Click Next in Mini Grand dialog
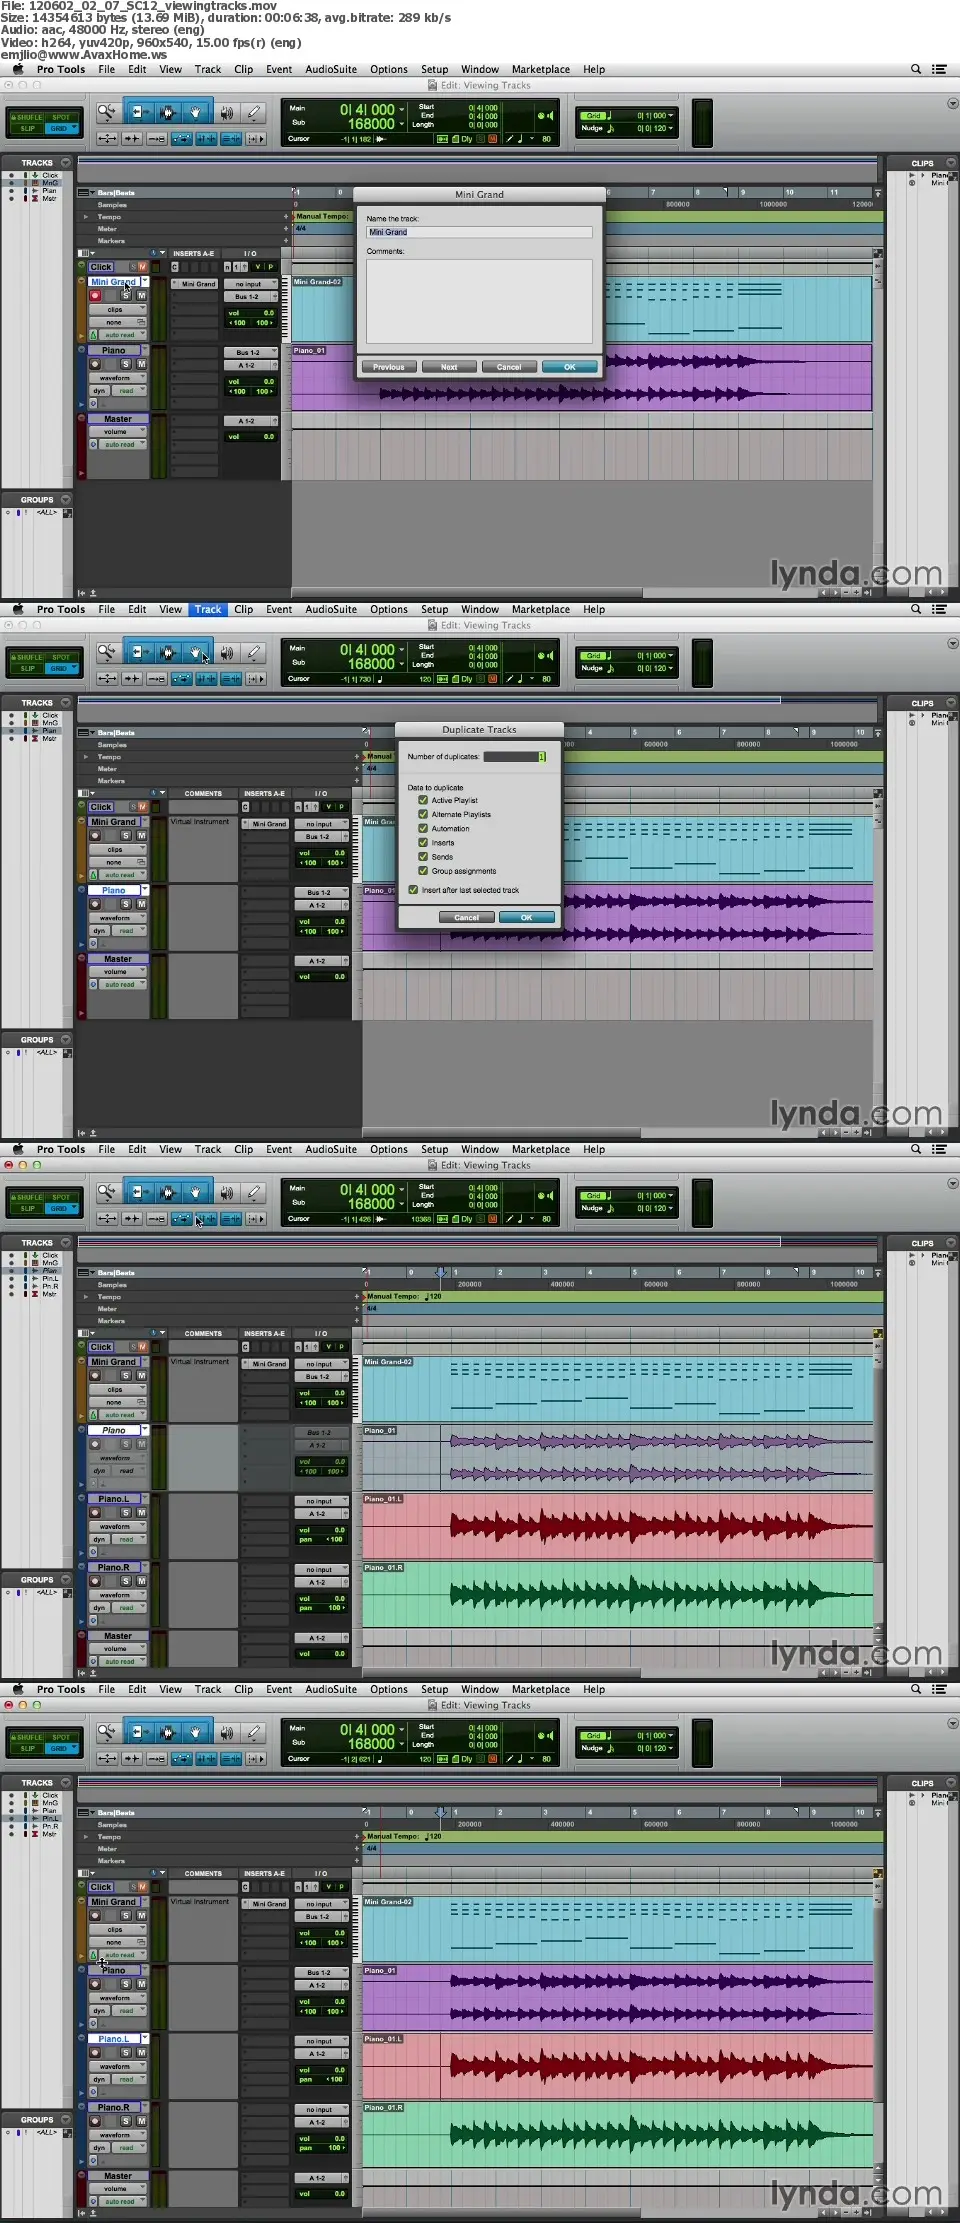This screenshot has height=2223, width=960. click(449, 367)
